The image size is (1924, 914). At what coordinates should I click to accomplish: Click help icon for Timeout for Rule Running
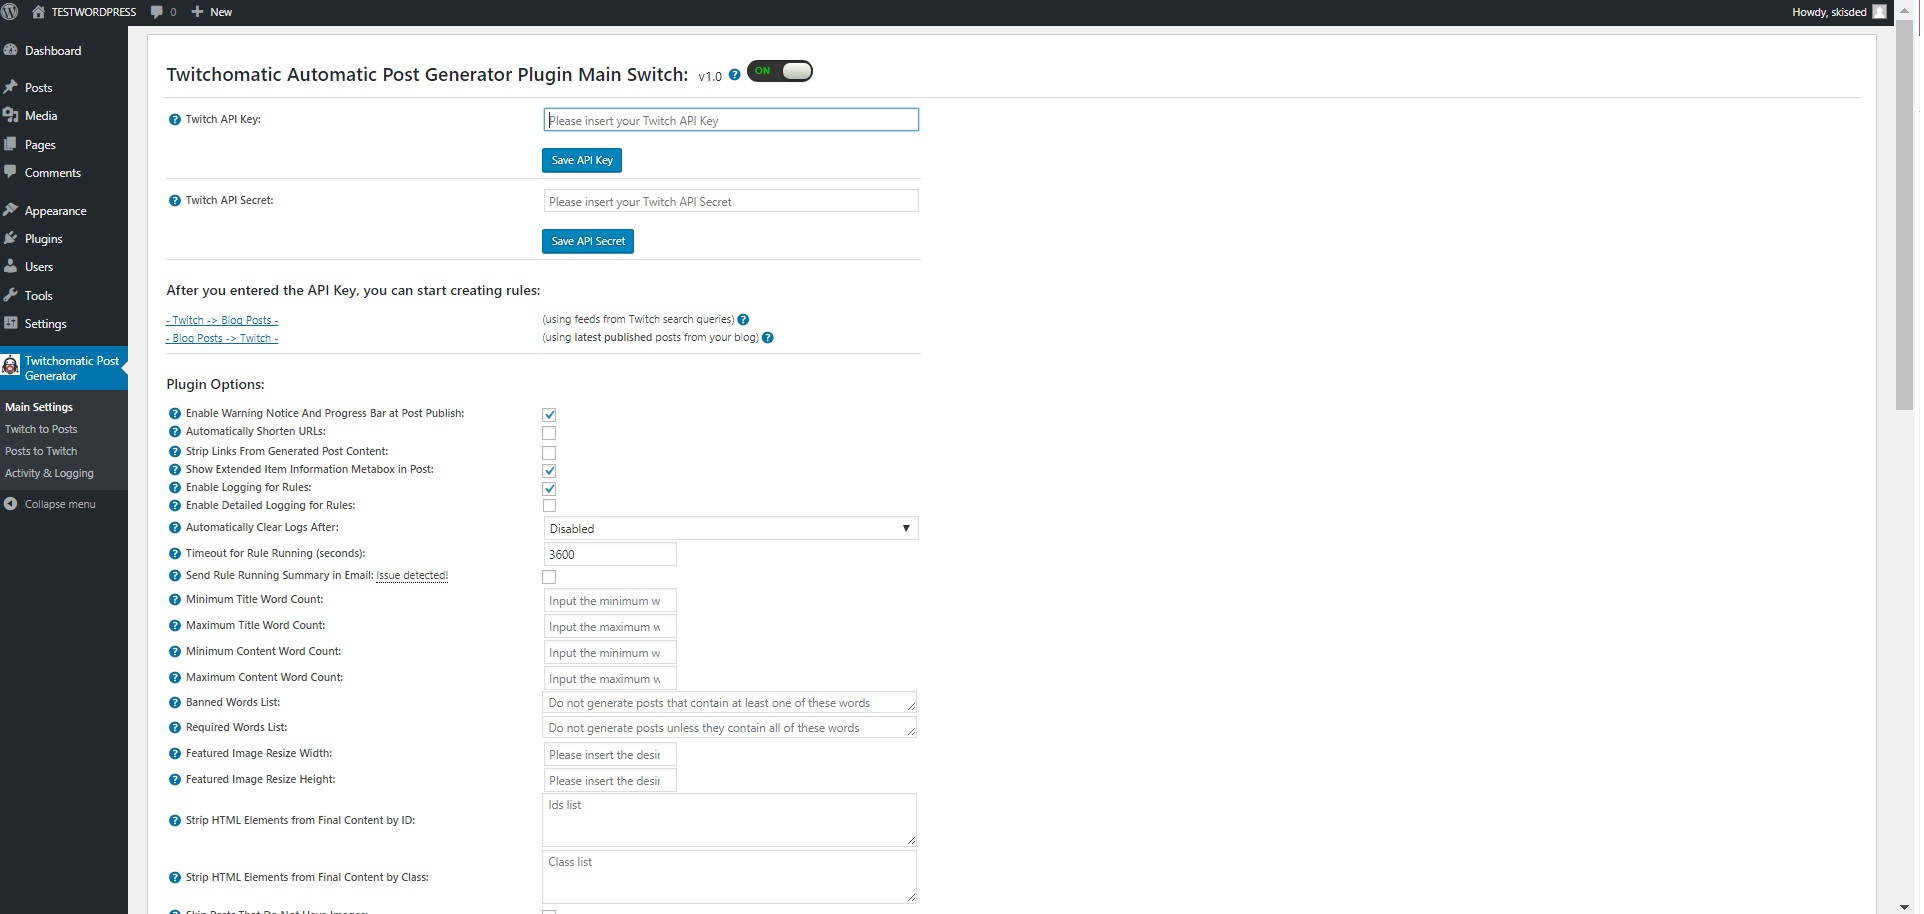click(175, 554)
